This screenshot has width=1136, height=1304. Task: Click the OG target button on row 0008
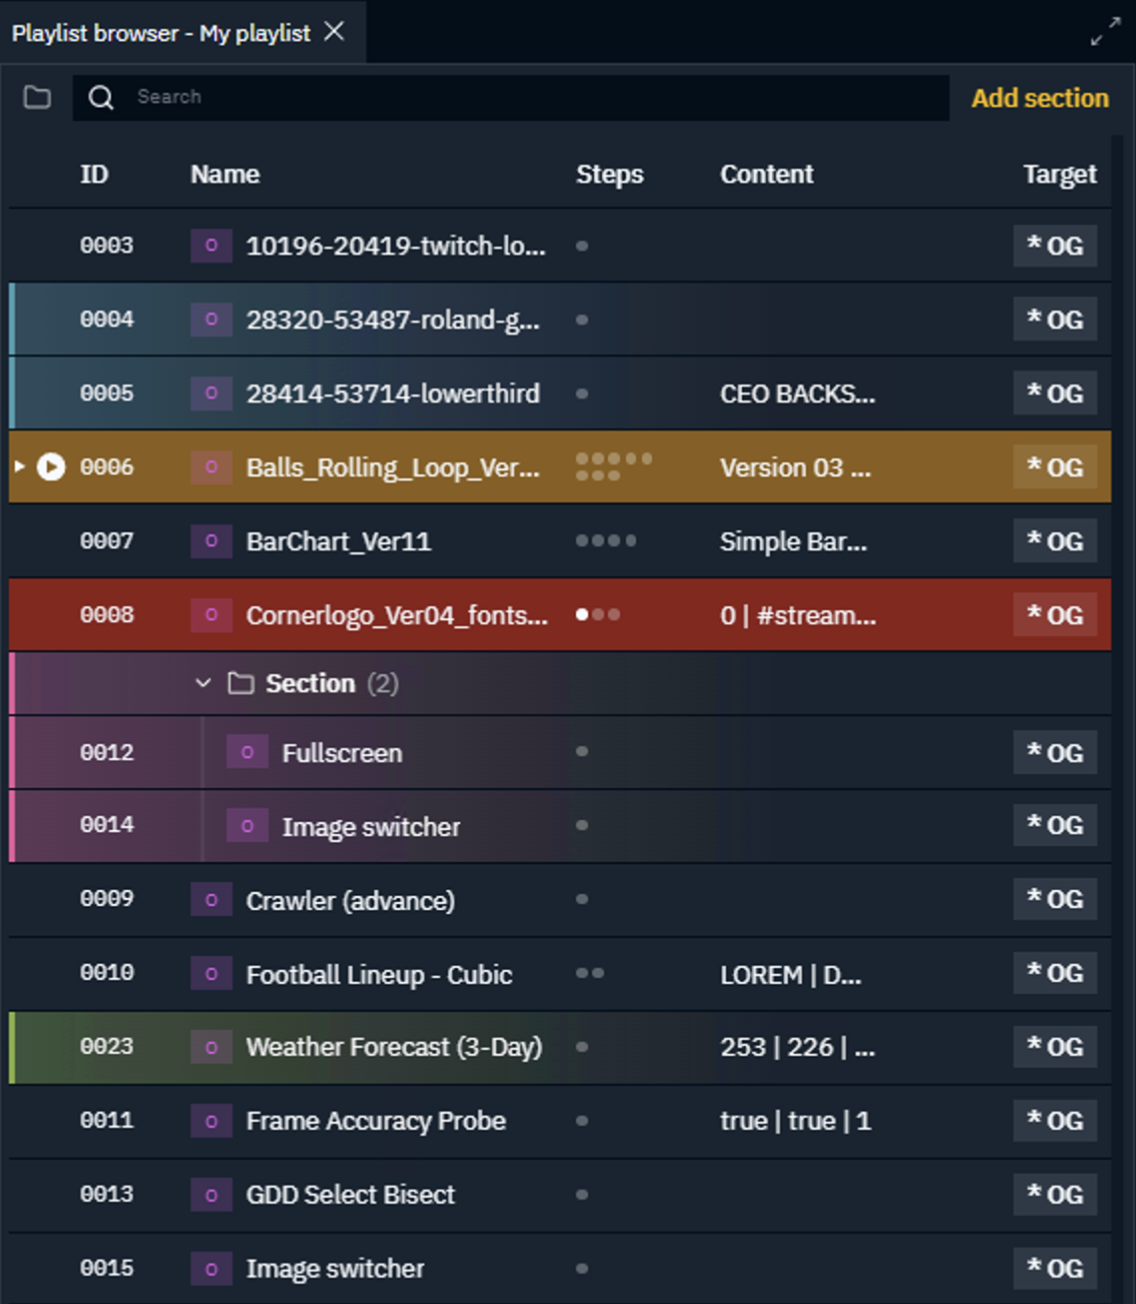(x=1055, y=615)
